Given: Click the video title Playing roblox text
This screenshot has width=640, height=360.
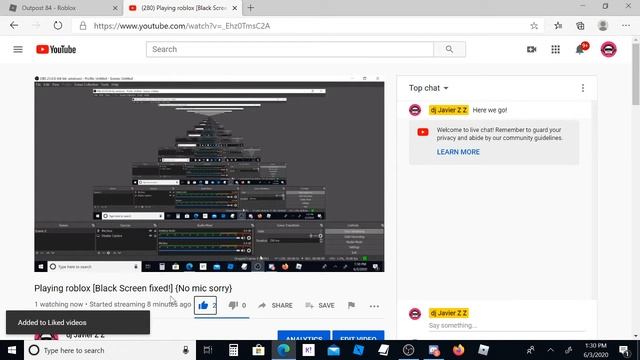Looking at the screenshot, I should pos(133,288).
